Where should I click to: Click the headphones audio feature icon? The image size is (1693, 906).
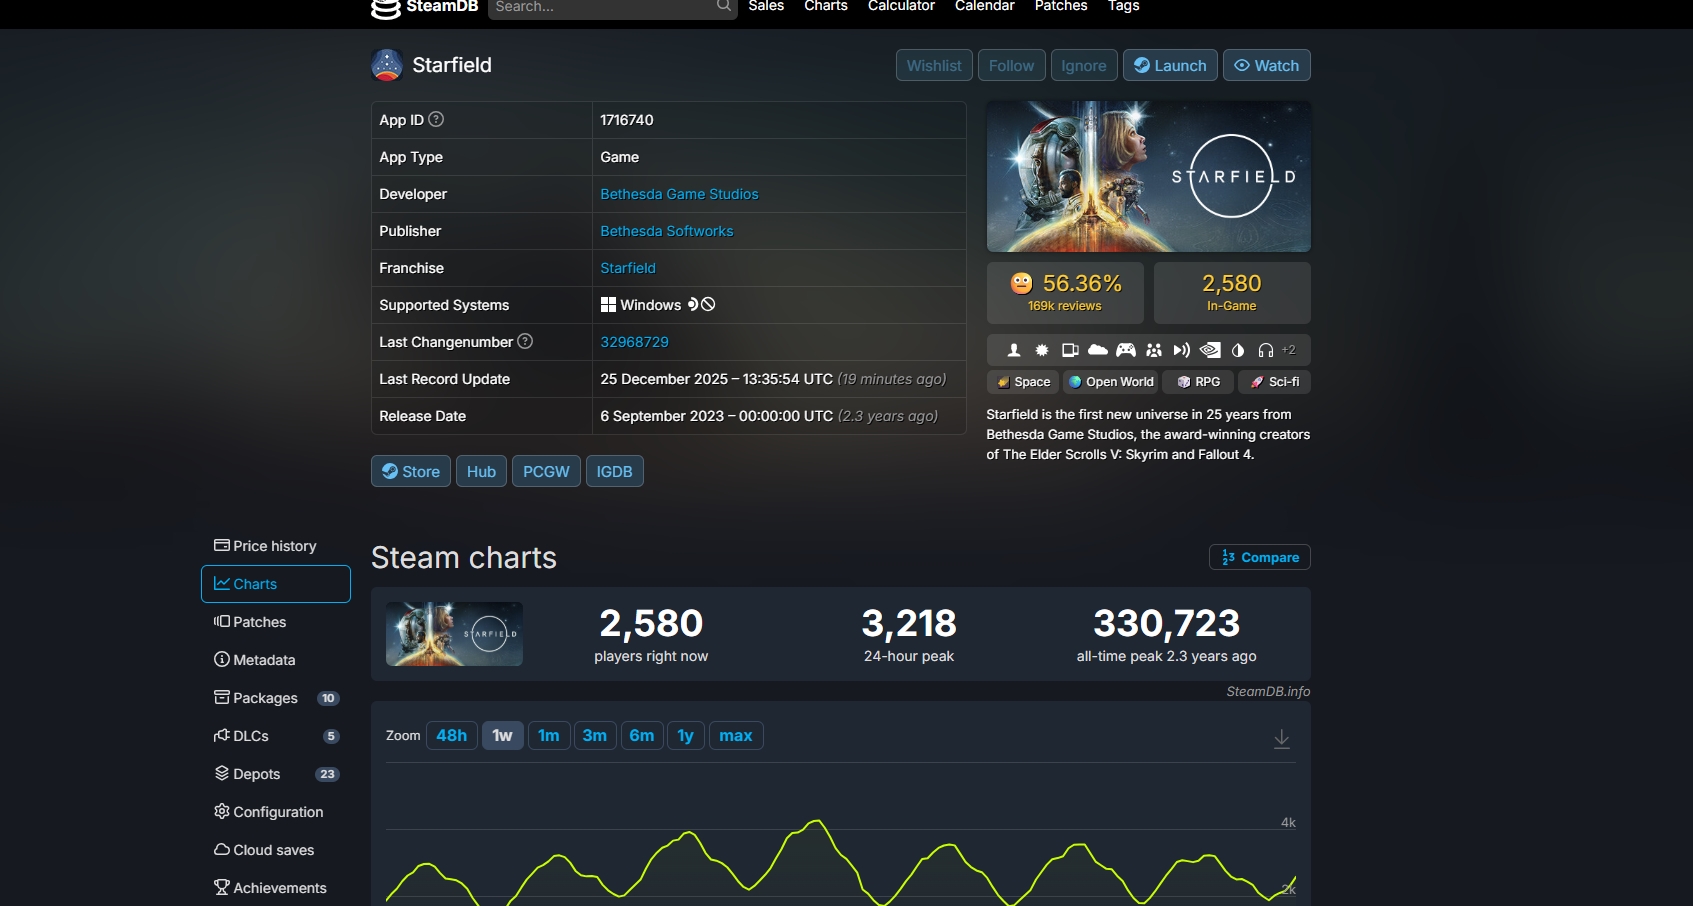click(1266, 350)
